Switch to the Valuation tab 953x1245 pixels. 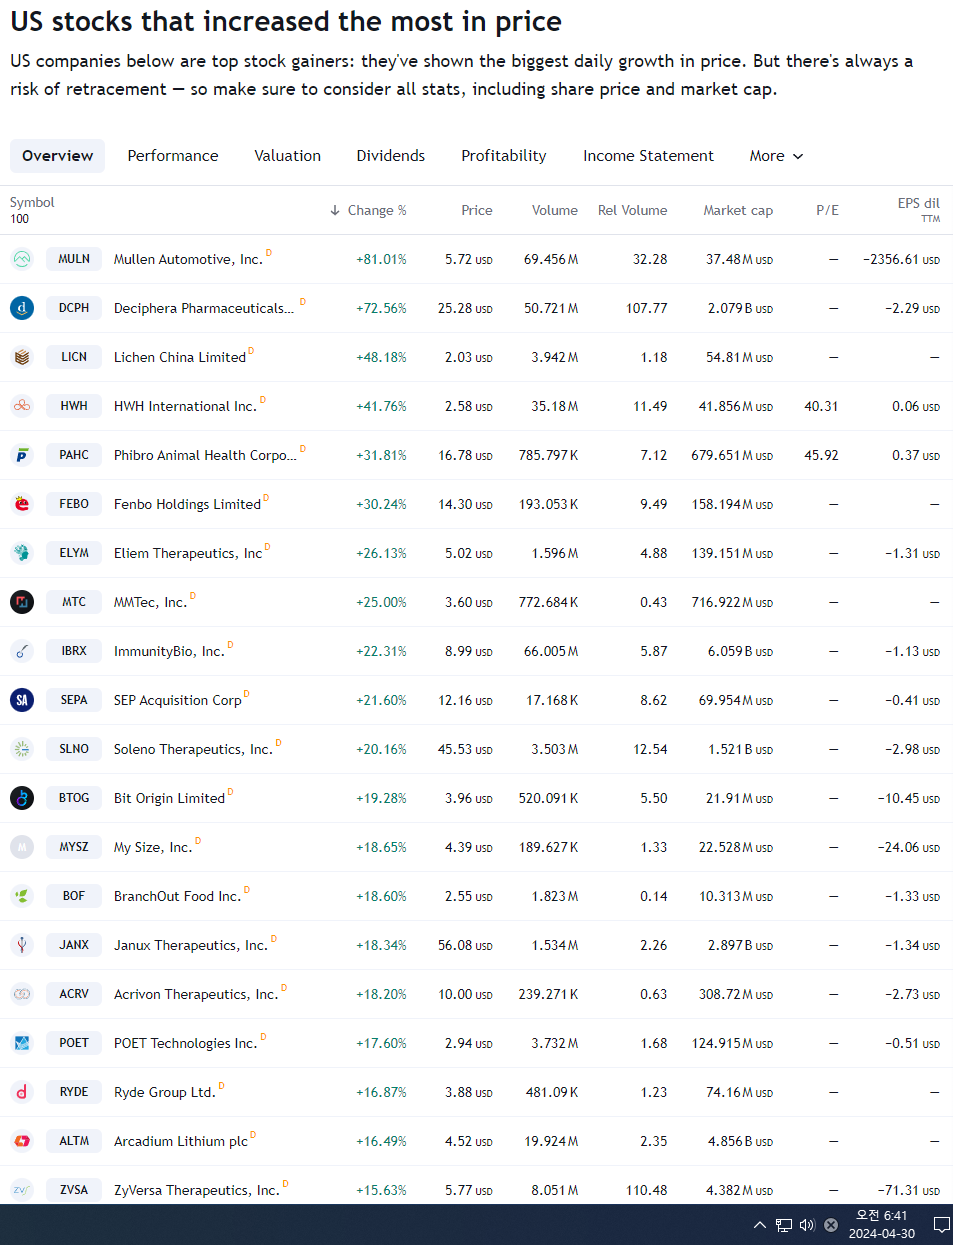pyautogui.click(x=288, y=156)
